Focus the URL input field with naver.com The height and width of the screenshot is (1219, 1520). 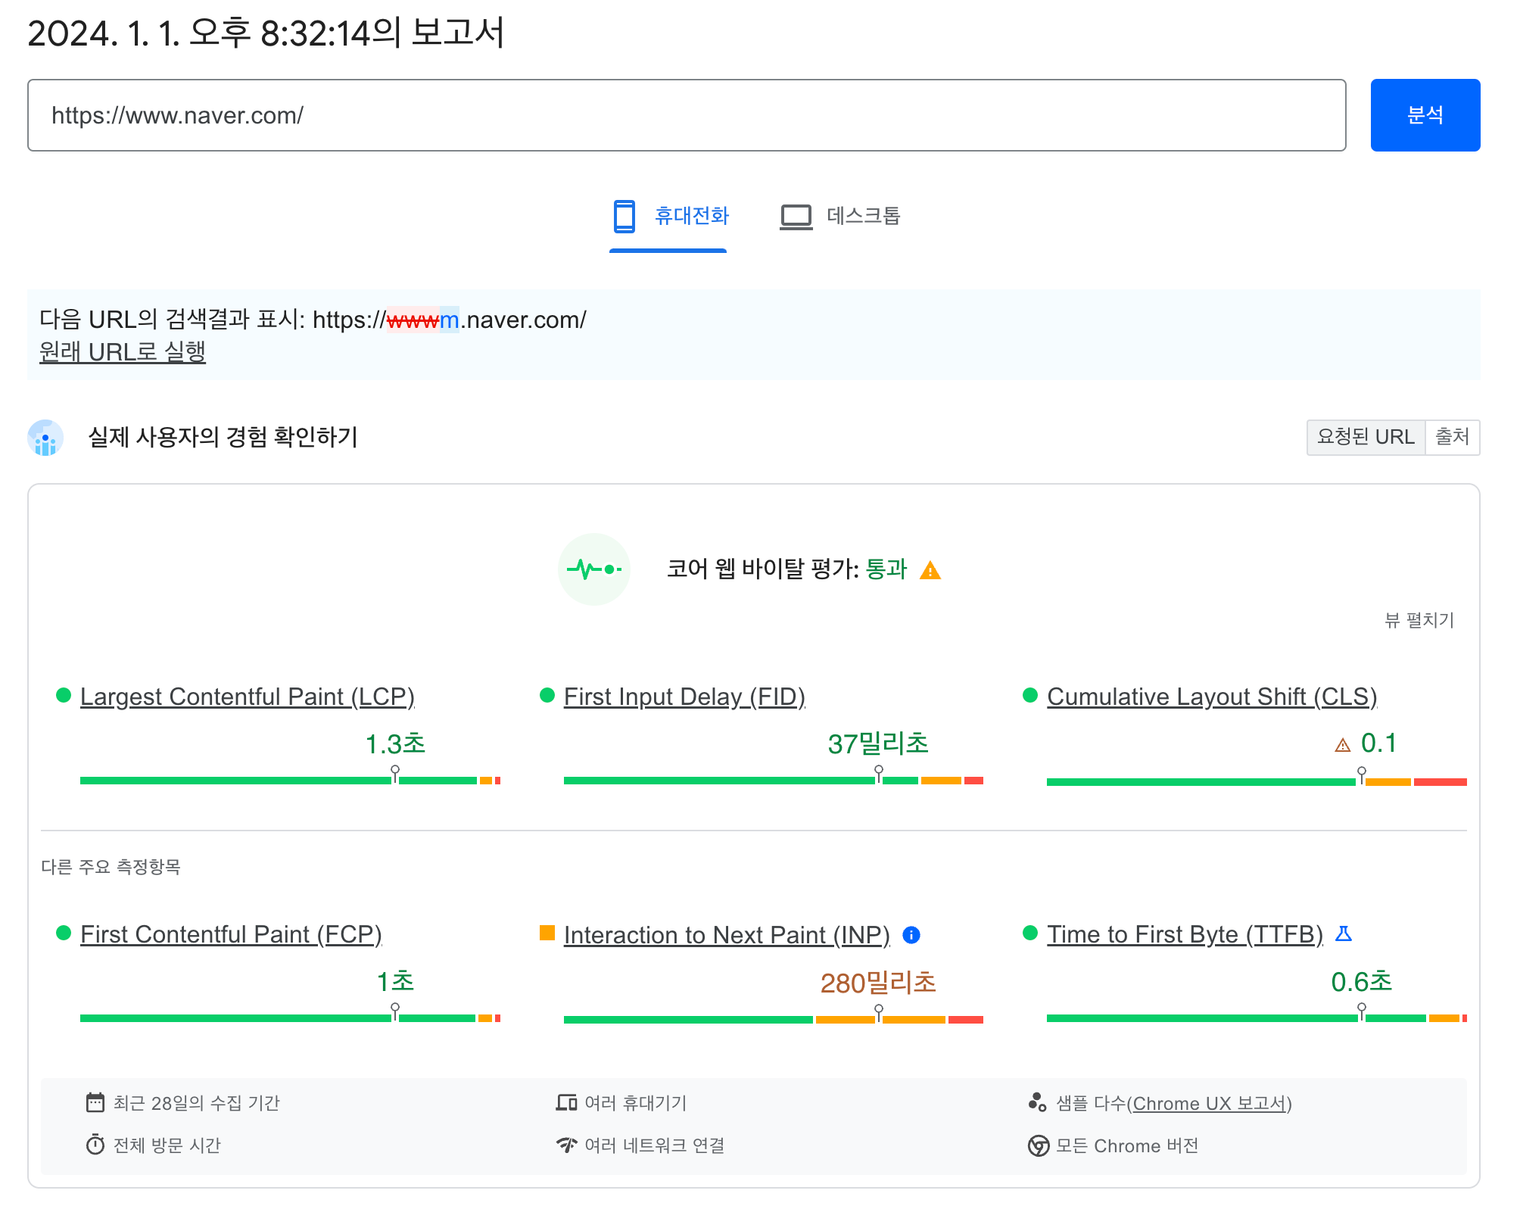tap(686, 115)
